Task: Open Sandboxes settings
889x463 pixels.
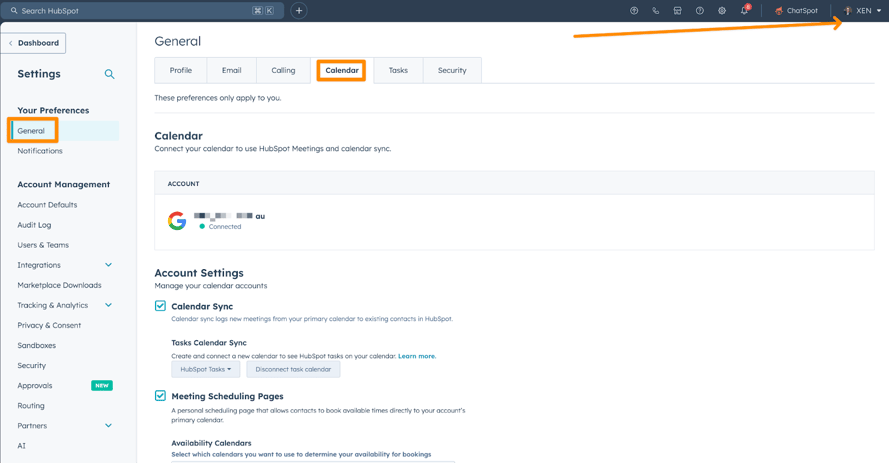Action: [x=36, y=345]
